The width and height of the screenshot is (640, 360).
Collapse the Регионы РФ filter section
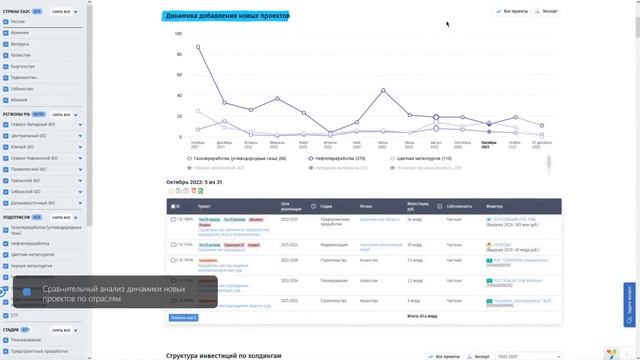tap(76, 115)
